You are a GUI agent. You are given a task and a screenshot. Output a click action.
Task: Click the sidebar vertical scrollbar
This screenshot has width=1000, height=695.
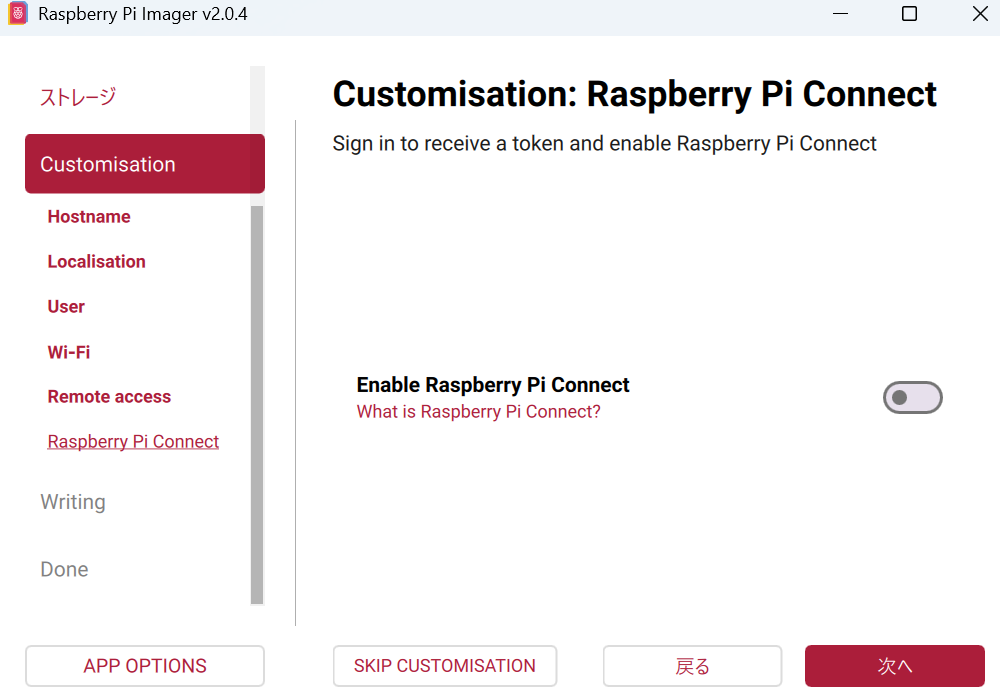(x=257, y=400)
